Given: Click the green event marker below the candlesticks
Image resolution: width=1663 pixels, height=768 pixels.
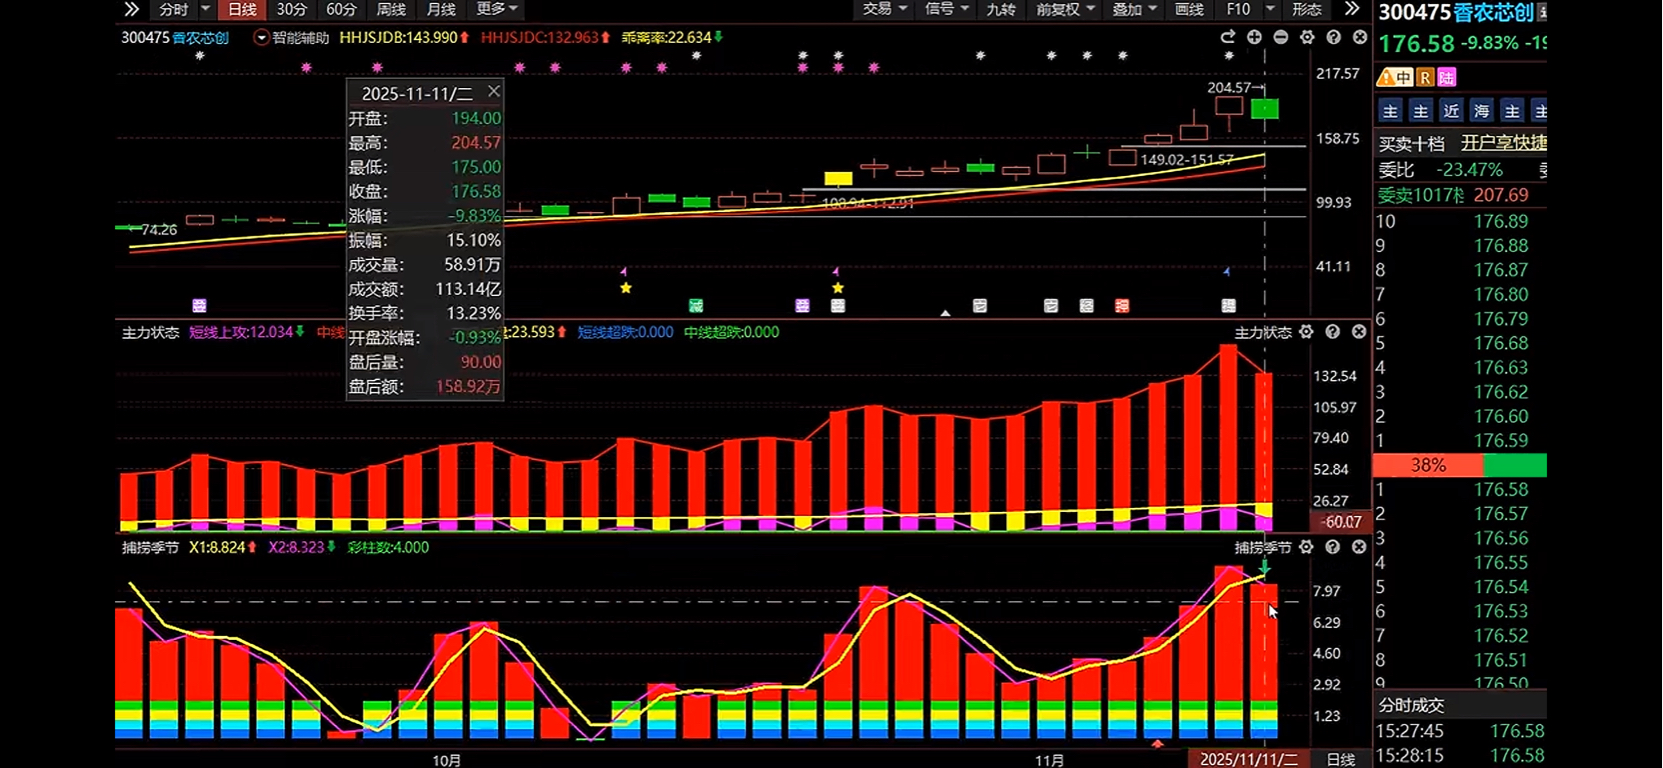Looking at the screenshot, I should point(696,305).
